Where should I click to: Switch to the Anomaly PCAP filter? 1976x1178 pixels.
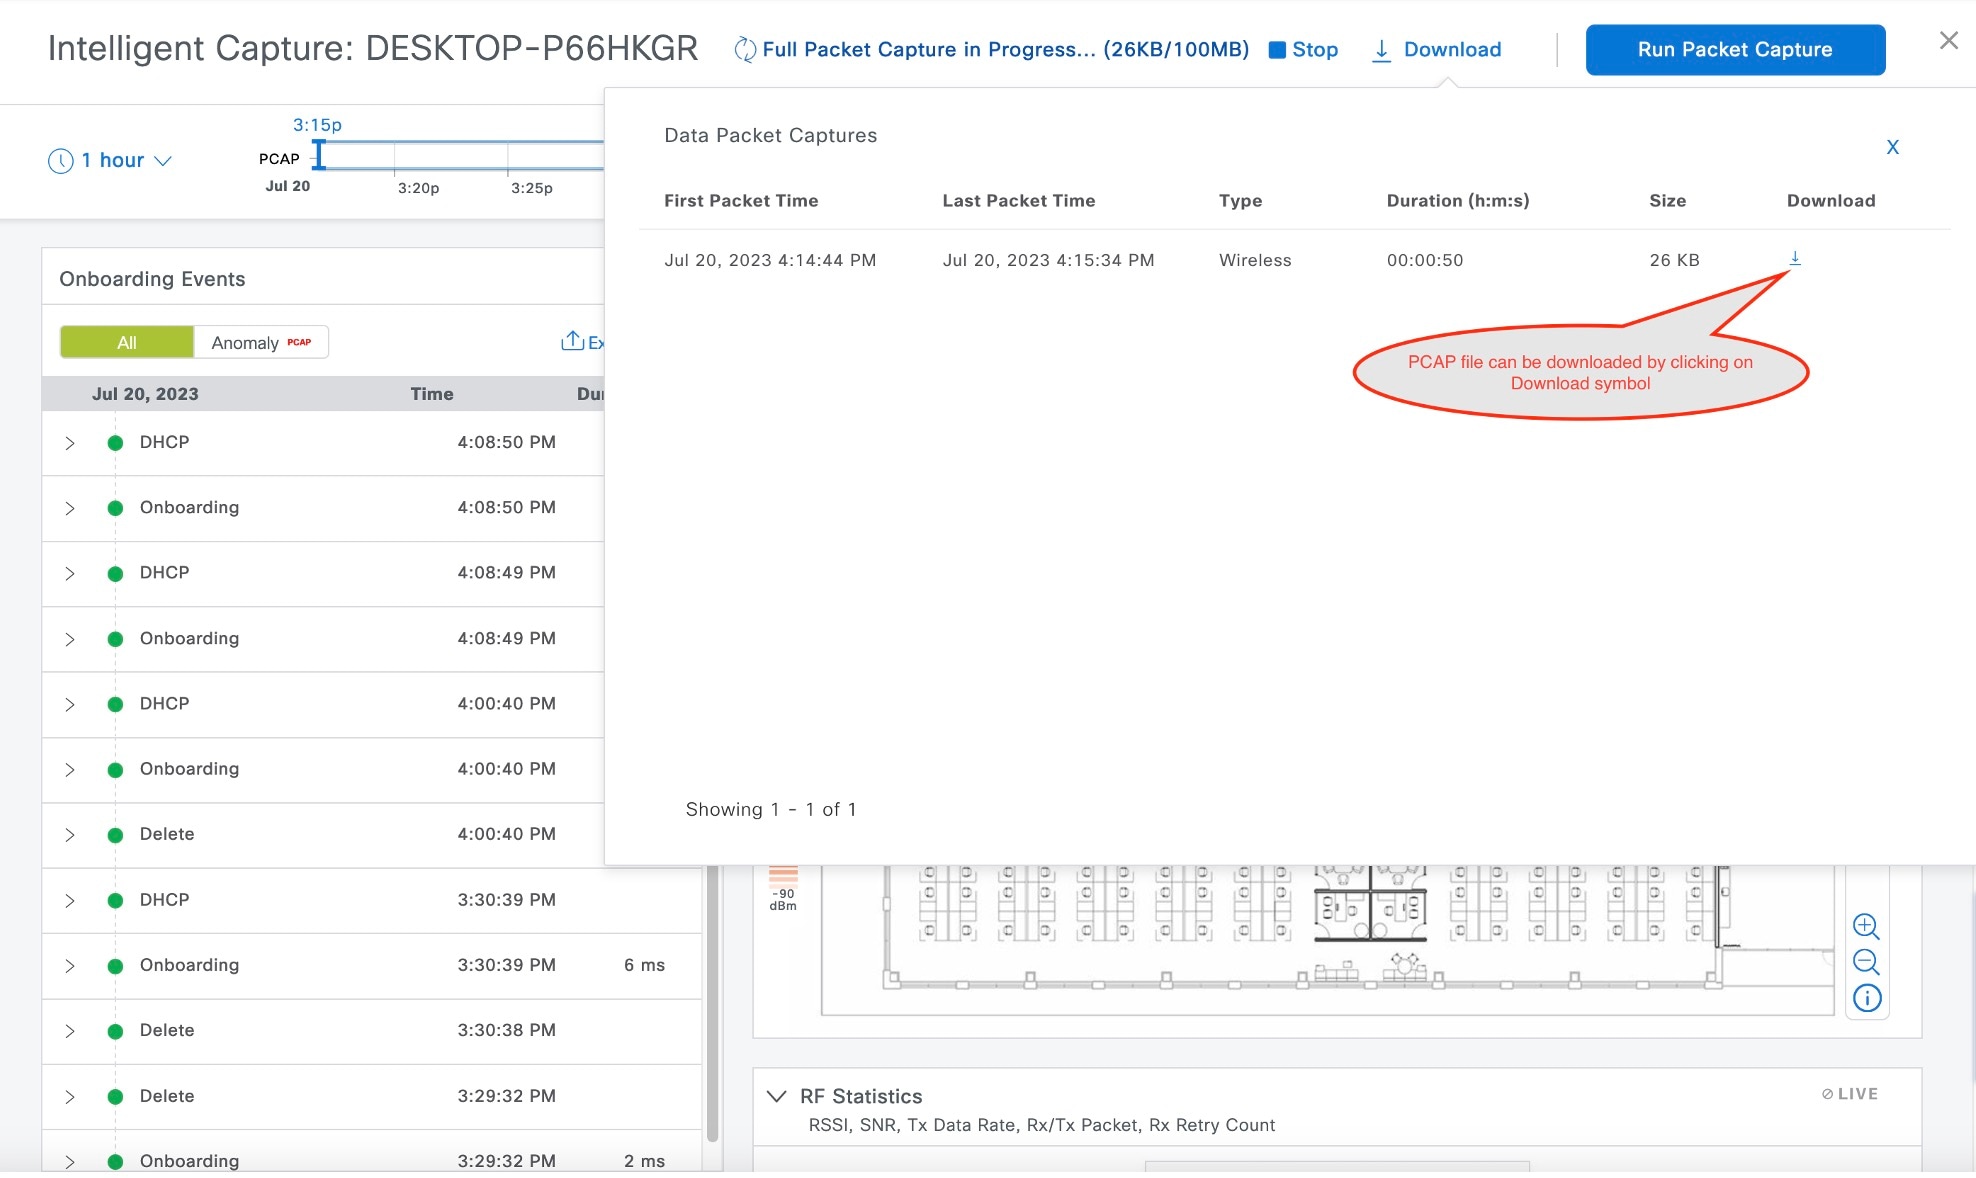pos(261,343)
